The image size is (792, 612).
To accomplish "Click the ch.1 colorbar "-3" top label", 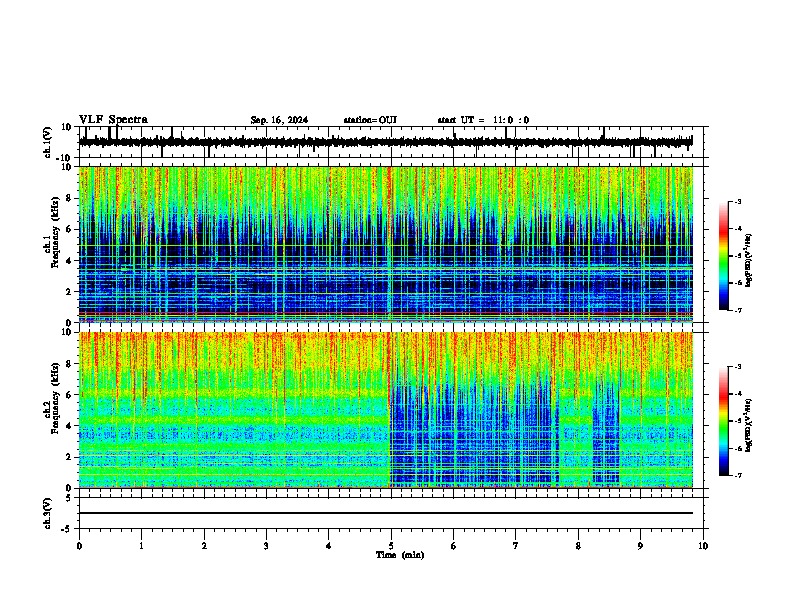I will (x=737, y=201).
